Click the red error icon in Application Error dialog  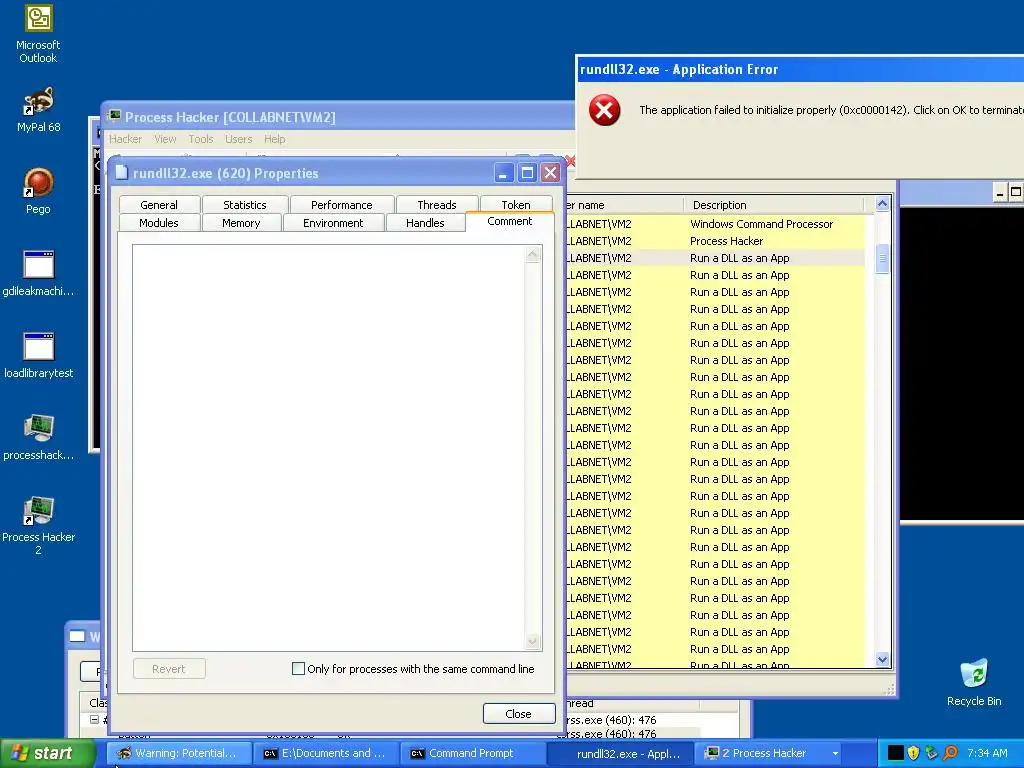(604, 110)
